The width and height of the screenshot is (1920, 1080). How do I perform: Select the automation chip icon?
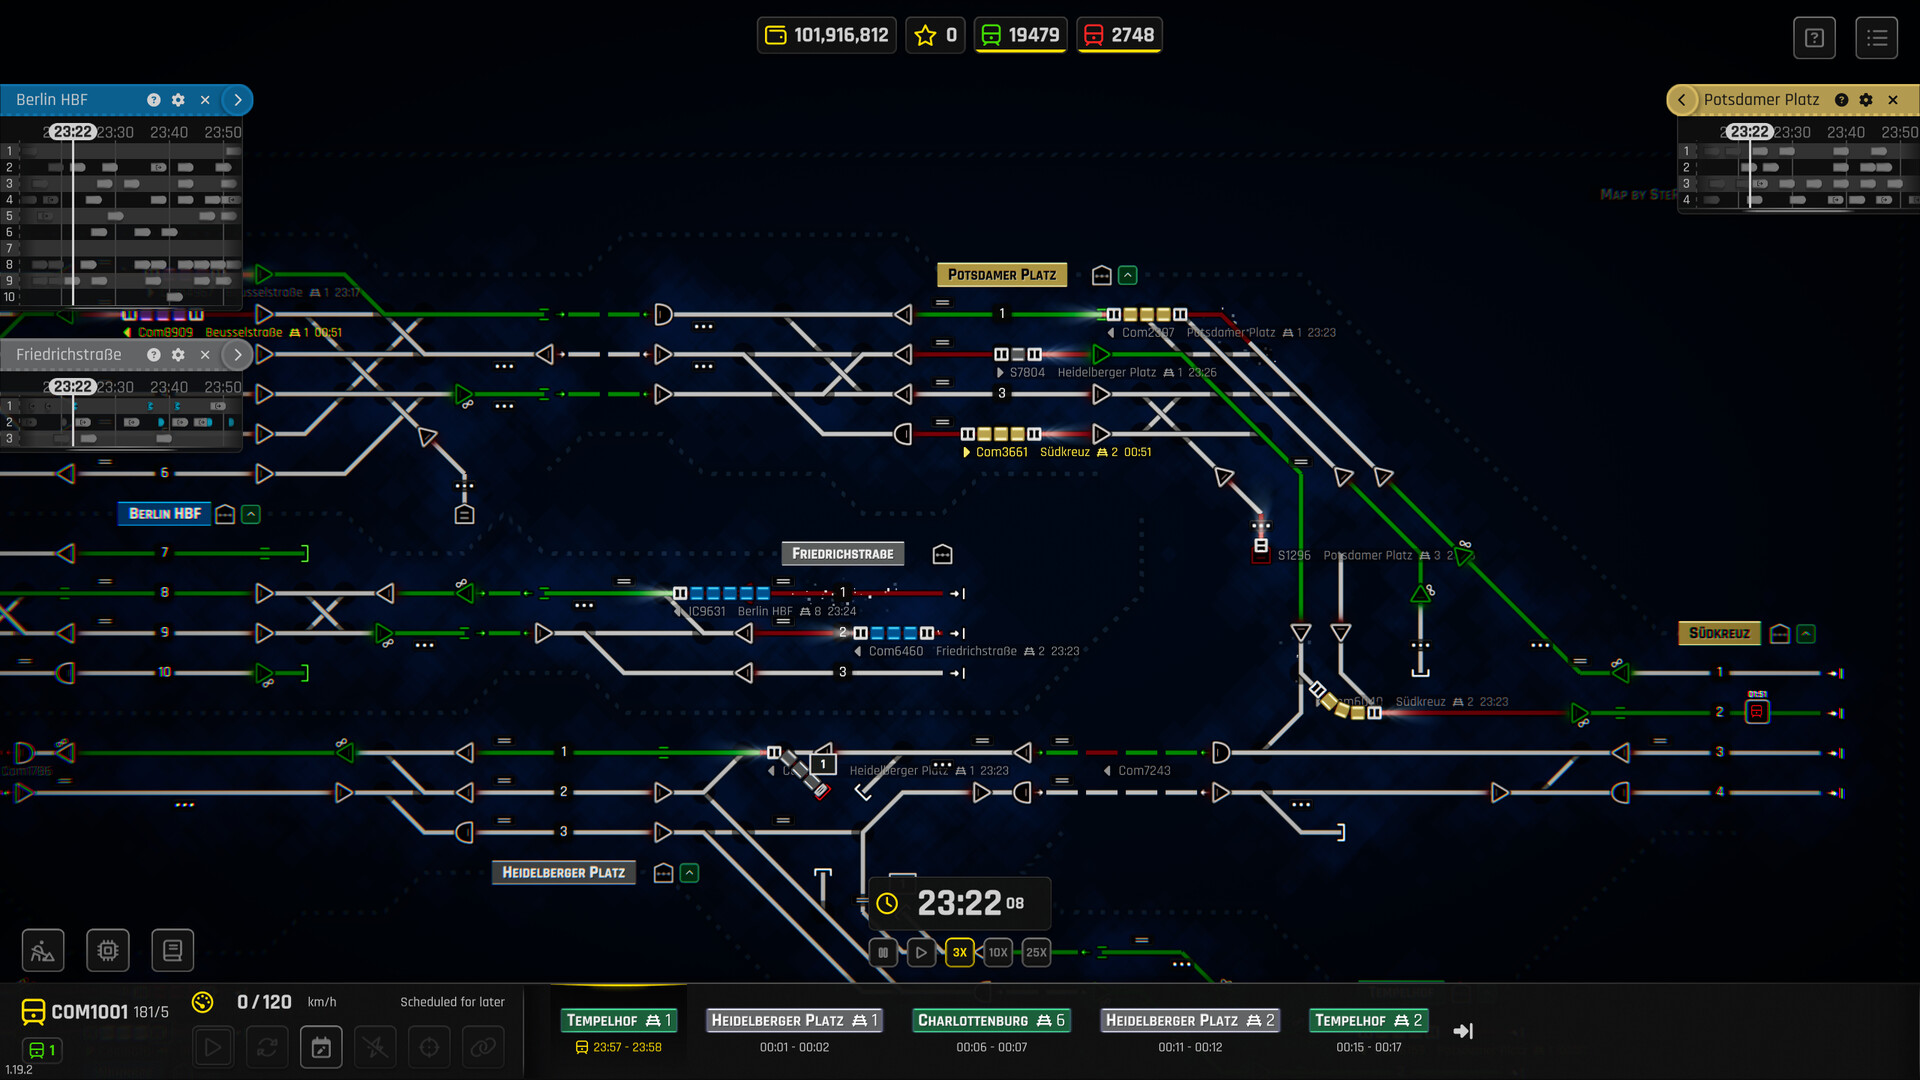(107, 950)
